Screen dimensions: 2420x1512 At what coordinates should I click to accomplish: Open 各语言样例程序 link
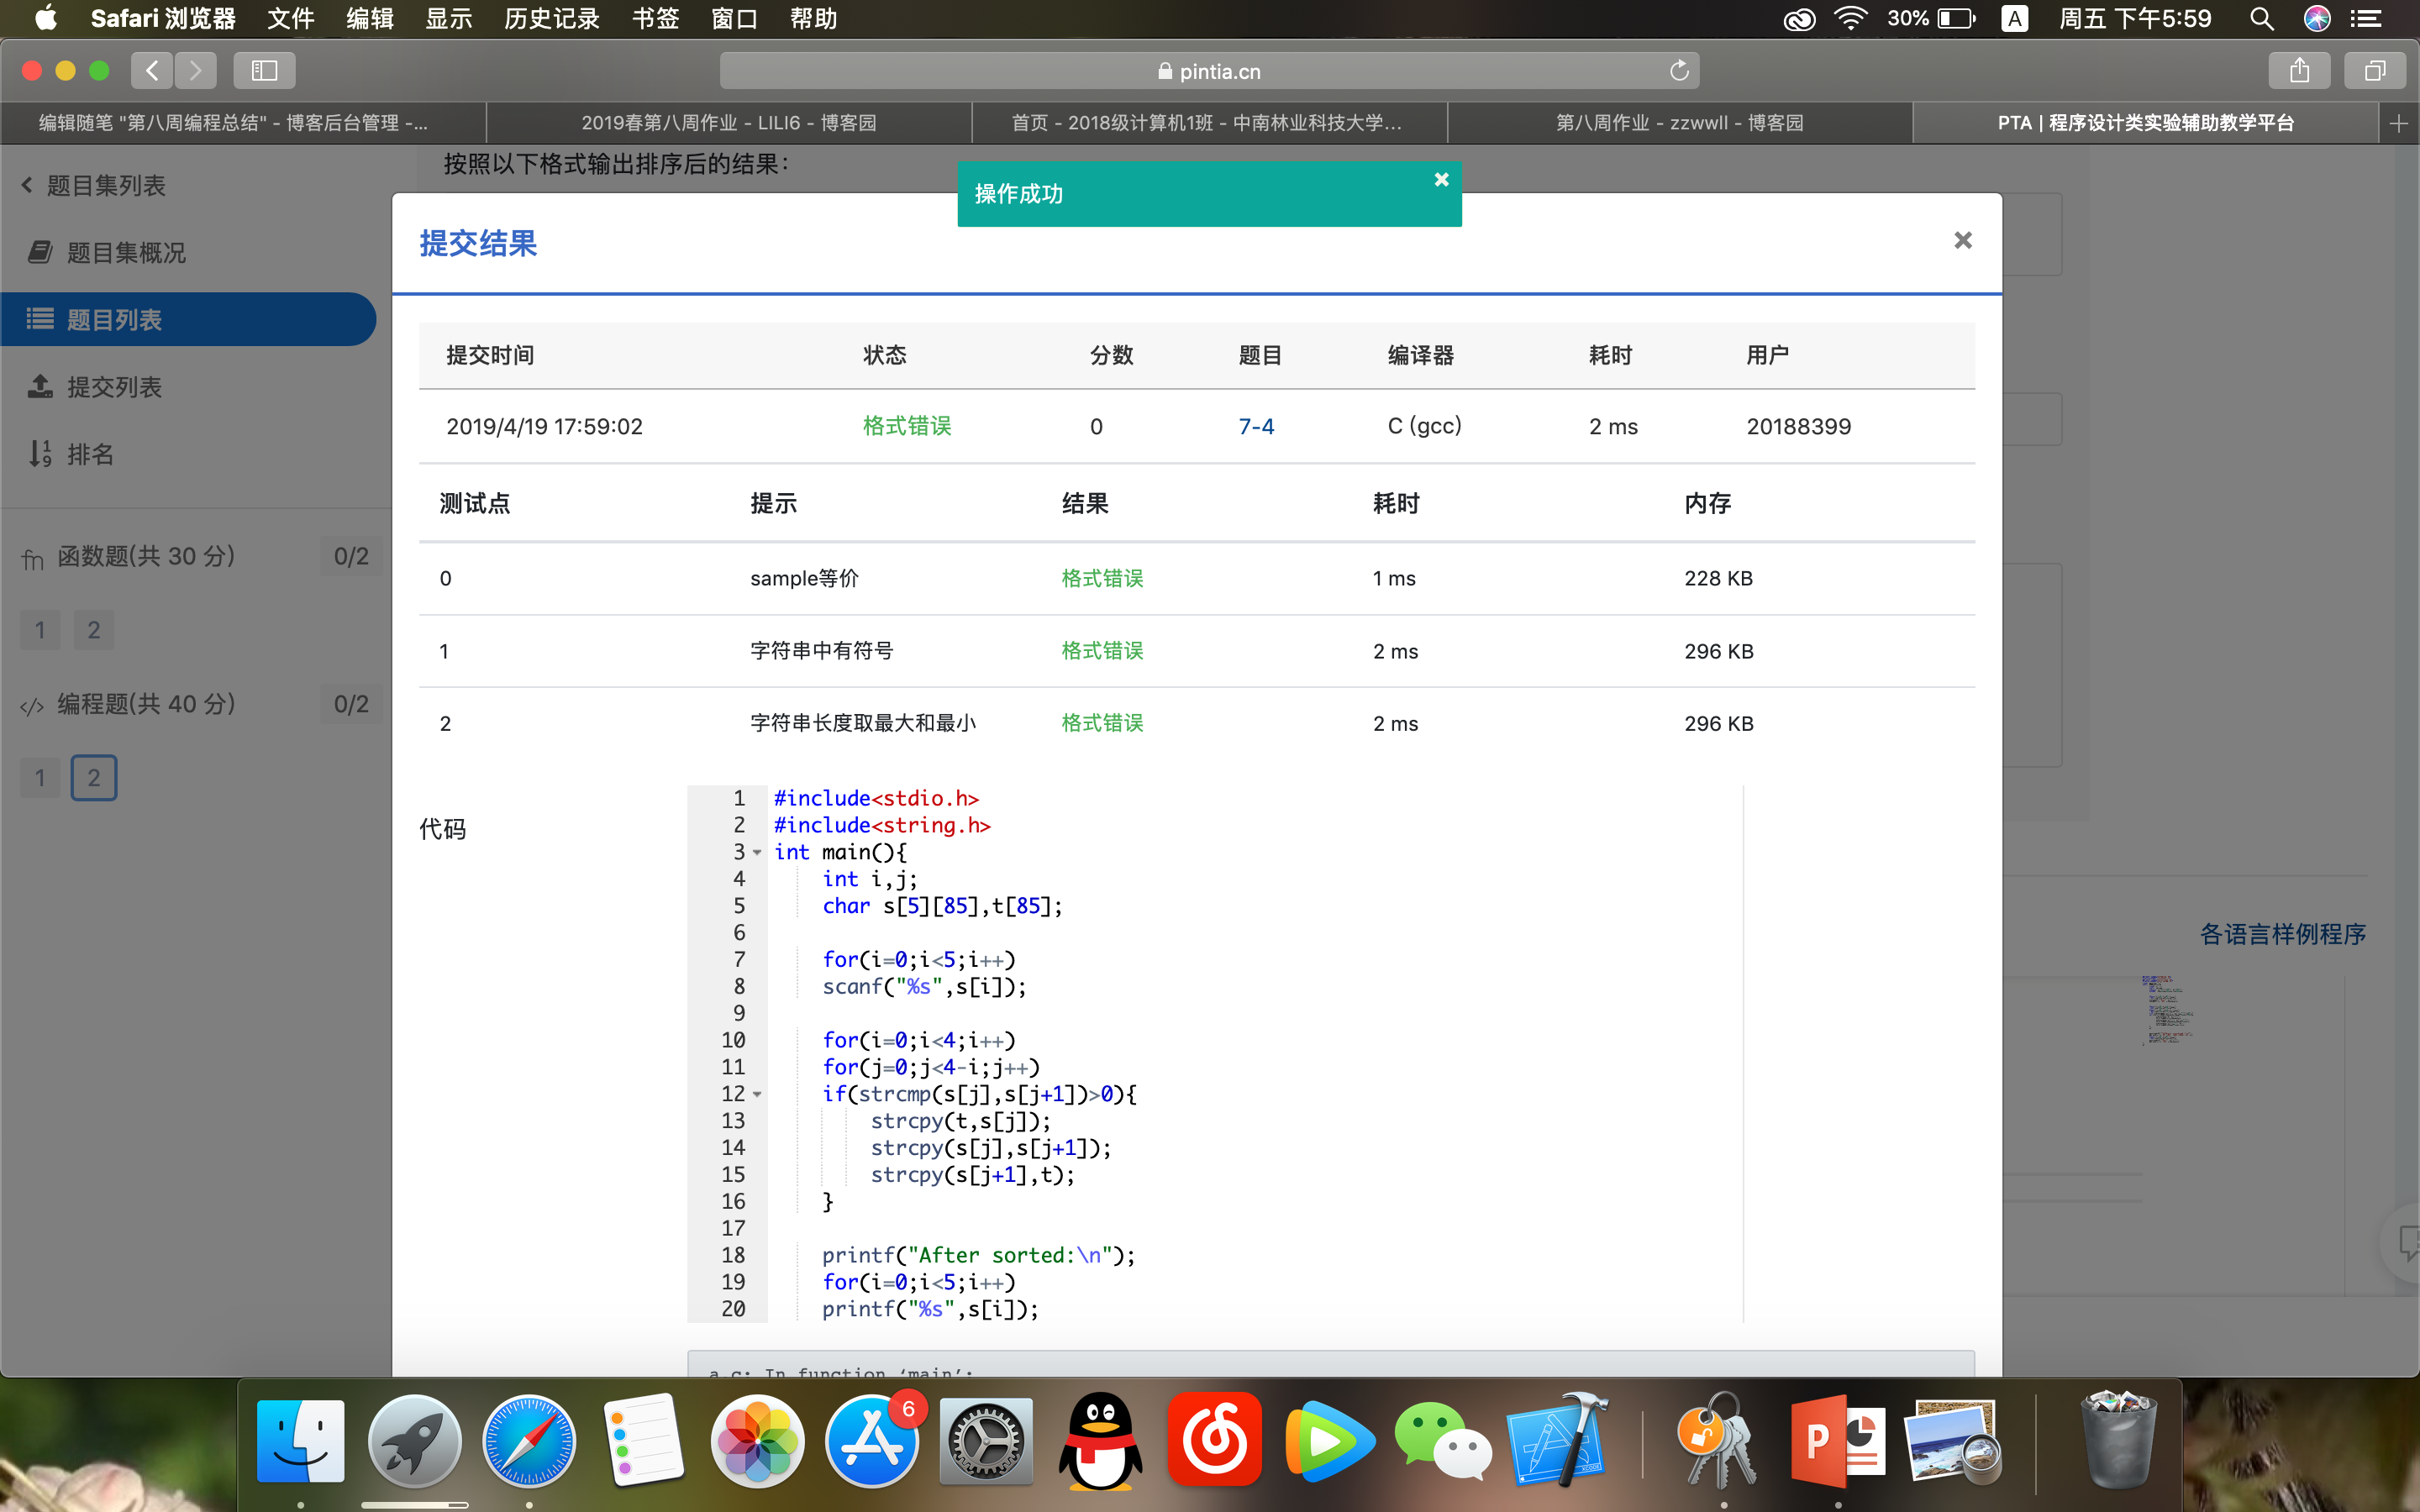[2283, 934]
